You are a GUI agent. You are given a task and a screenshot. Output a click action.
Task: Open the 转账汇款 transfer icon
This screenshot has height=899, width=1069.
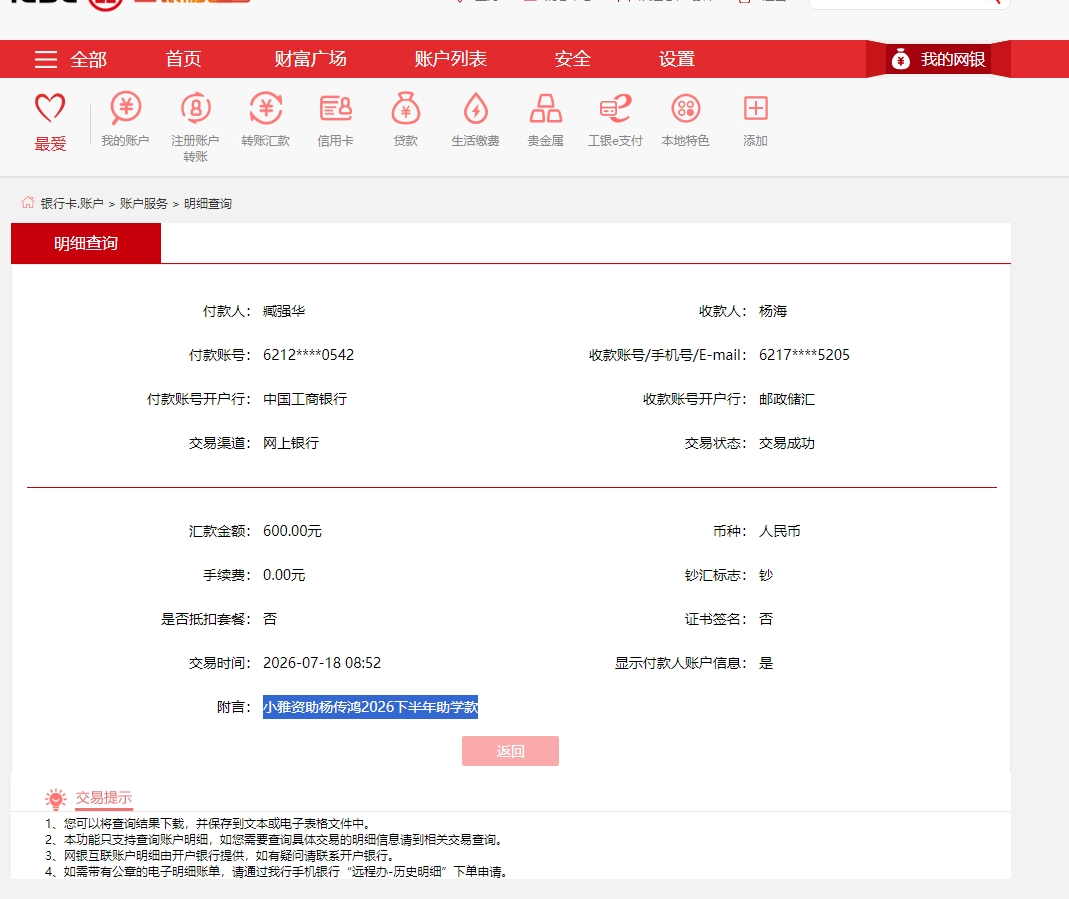point(265,108)
